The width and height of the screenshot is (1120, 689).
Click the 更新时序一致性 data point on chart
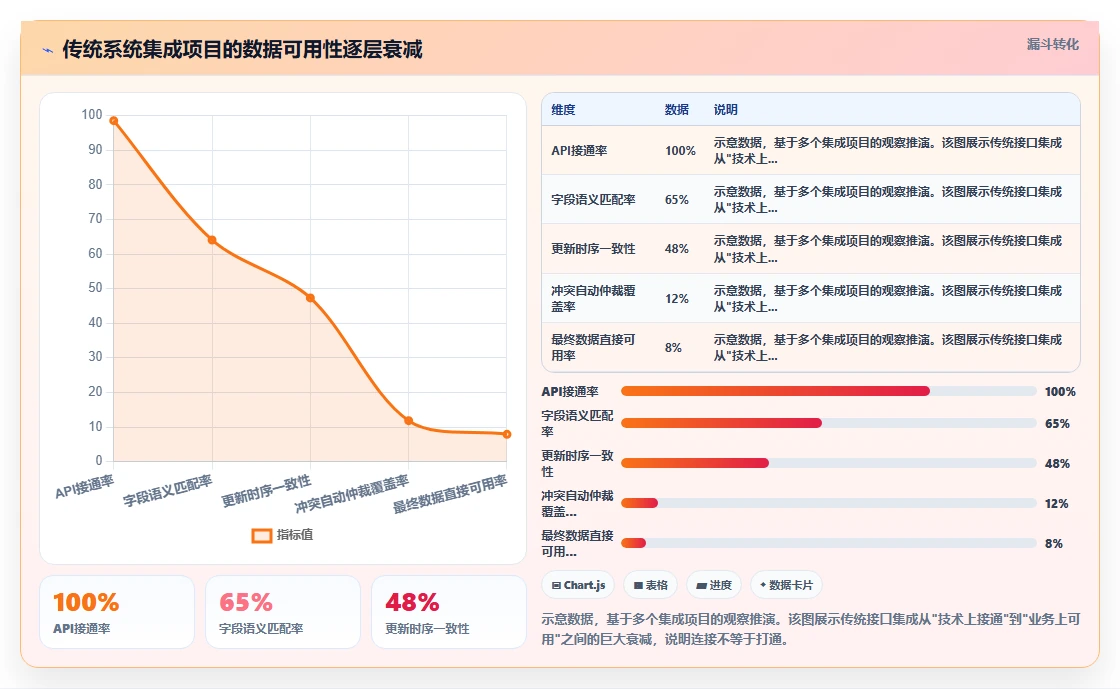pyautogui.click(x=310, y=298)
